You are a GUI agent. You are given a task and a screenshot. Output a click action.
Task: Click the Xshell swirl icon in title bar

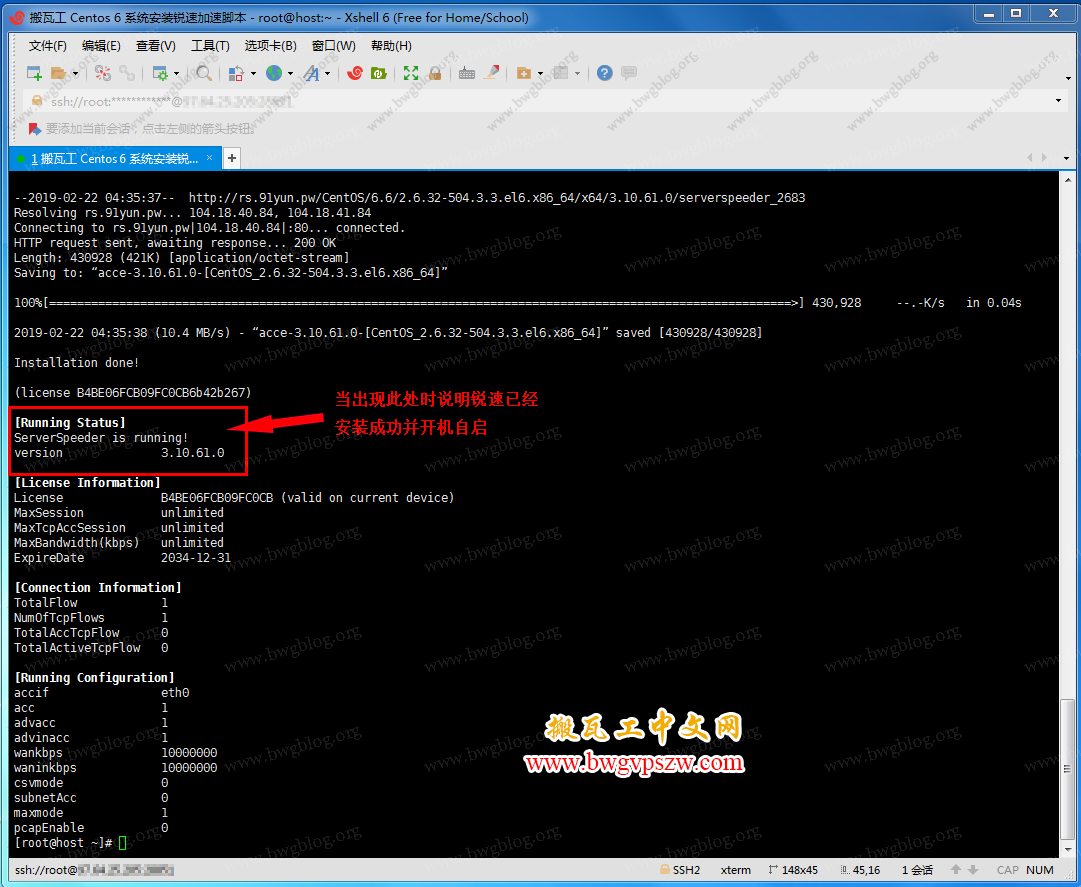click(x=17, y=17)
